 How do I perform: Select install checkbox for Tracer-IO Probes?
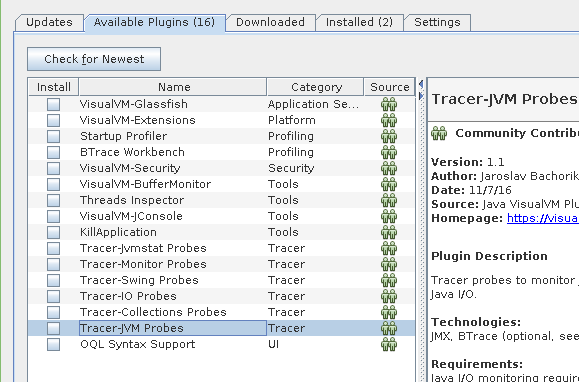[x=53, y=296]
